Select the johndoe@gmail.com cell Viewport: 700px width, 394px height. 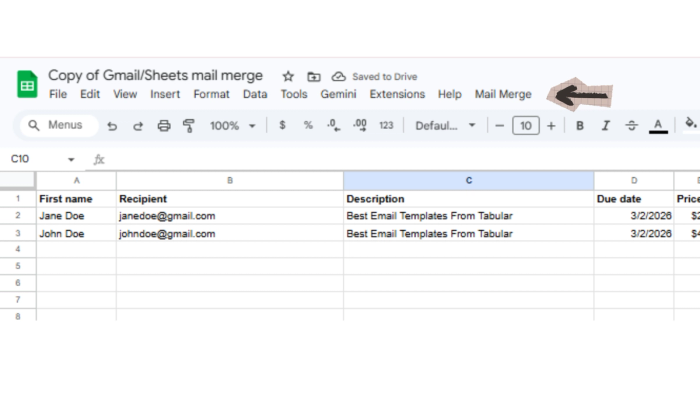tap(230, 233)
